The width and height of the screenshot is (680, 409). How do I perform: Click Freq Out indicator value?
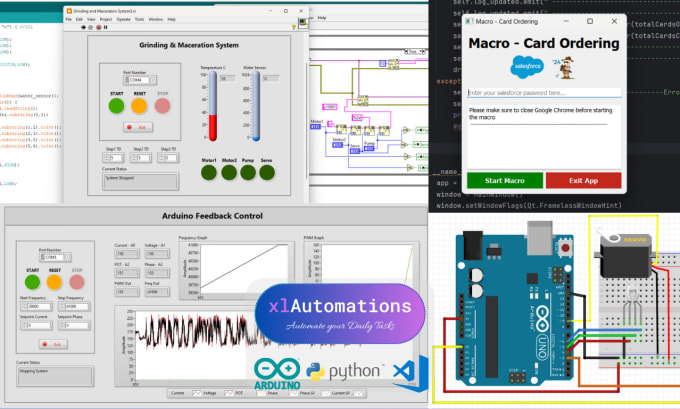click(157, 292)
